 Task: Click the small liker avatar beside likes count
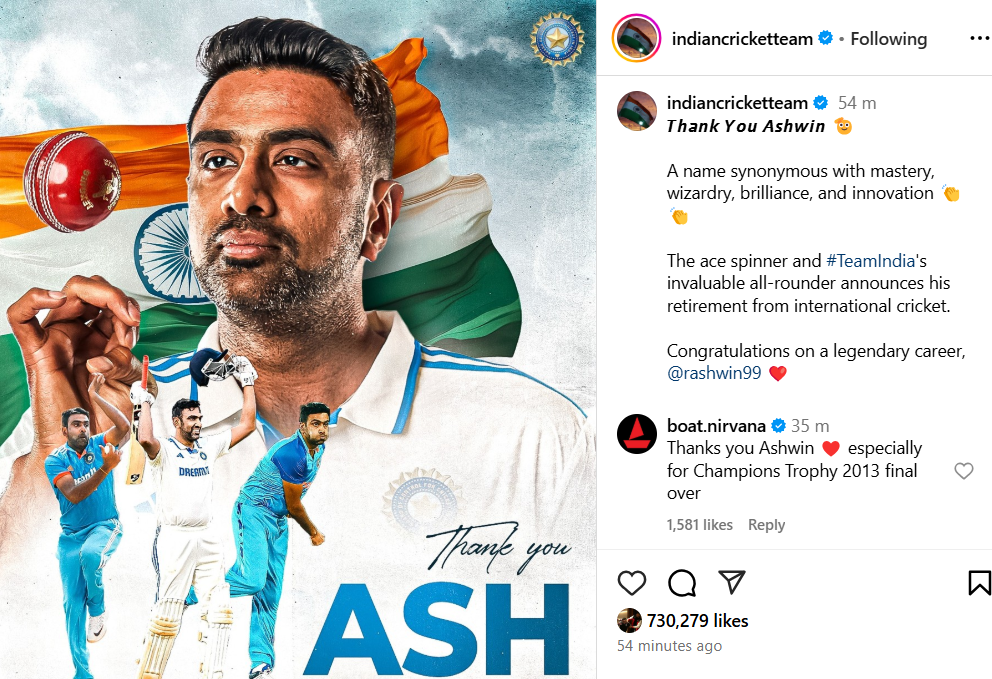coord(629,620)
